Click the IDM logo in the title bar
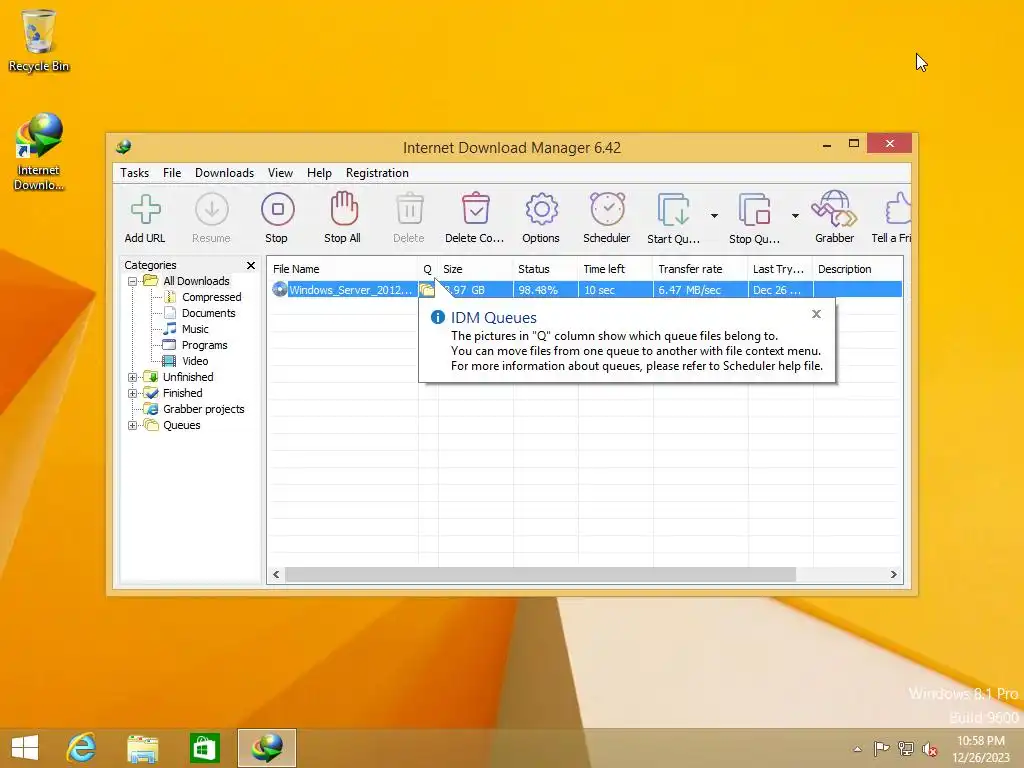Image resolution: width=1024 pixels, height=768 pixels. click(123, 146)
